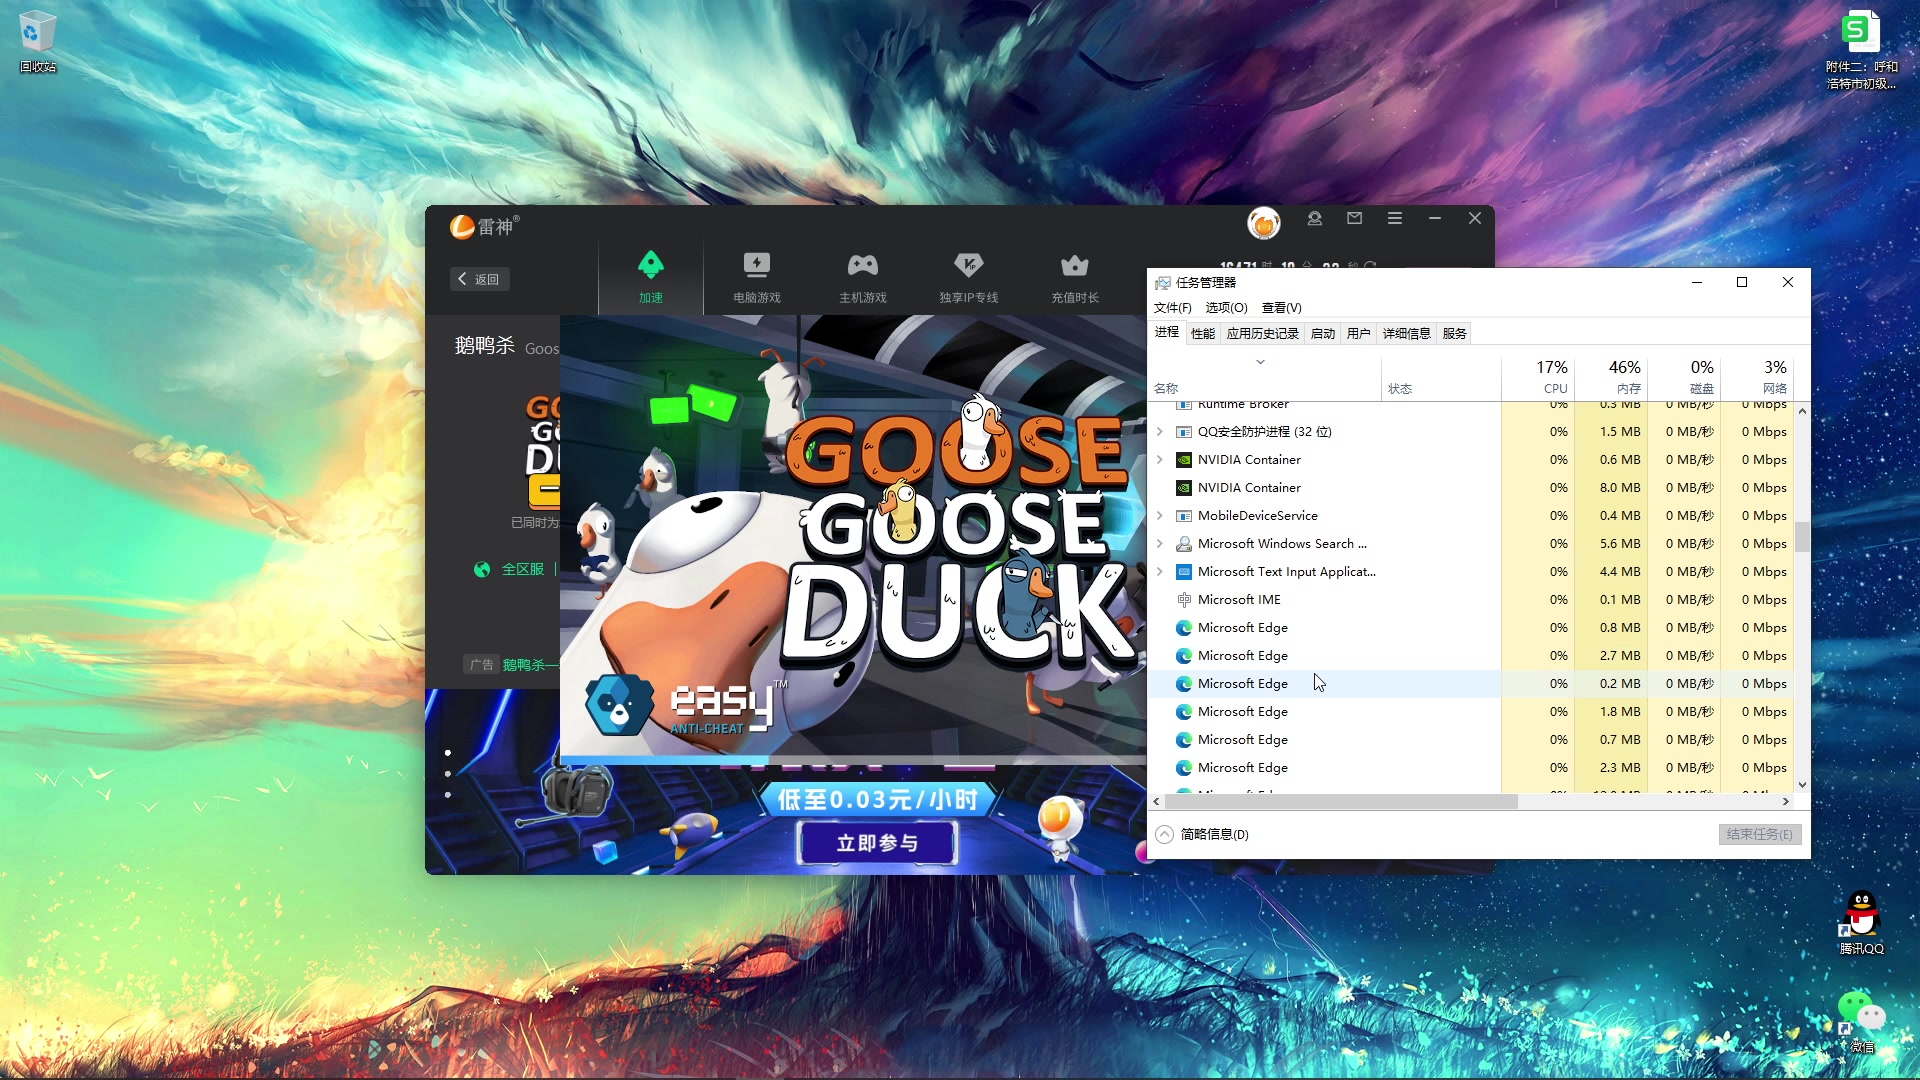Click the vertical scrollbar thumb in Task Manager
The width and height of the screenshot is (1920, 1080).
point(1802,537)
